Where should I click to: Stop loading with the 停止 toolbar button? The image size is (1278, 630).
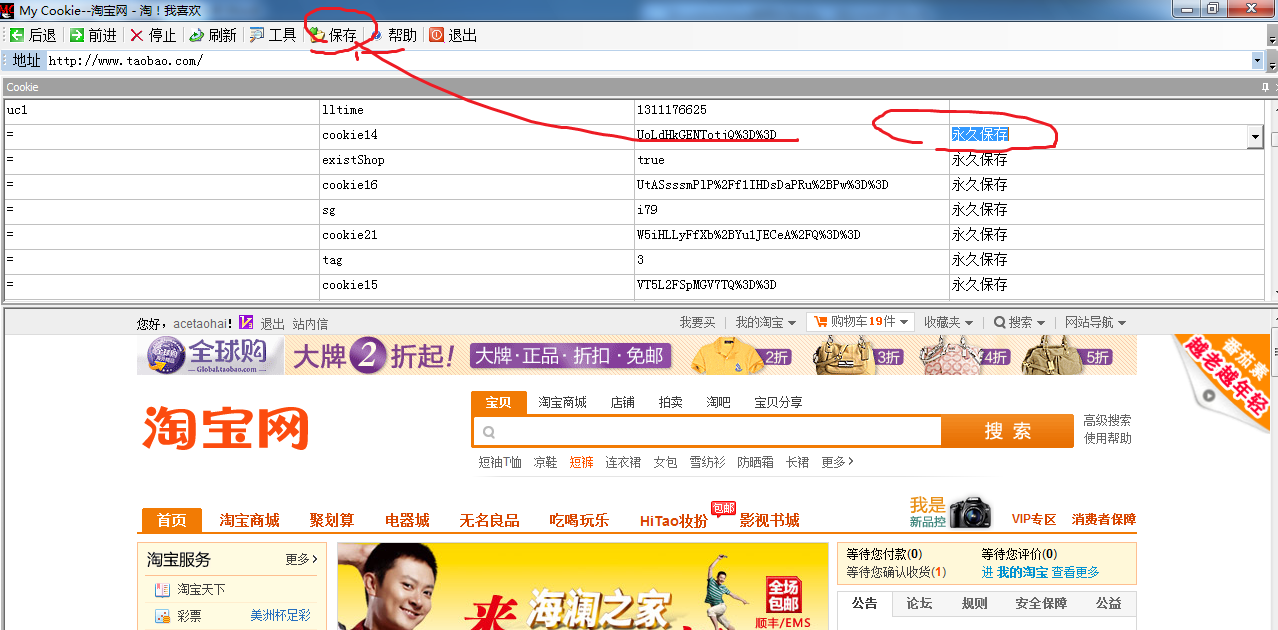click(153, 35)
